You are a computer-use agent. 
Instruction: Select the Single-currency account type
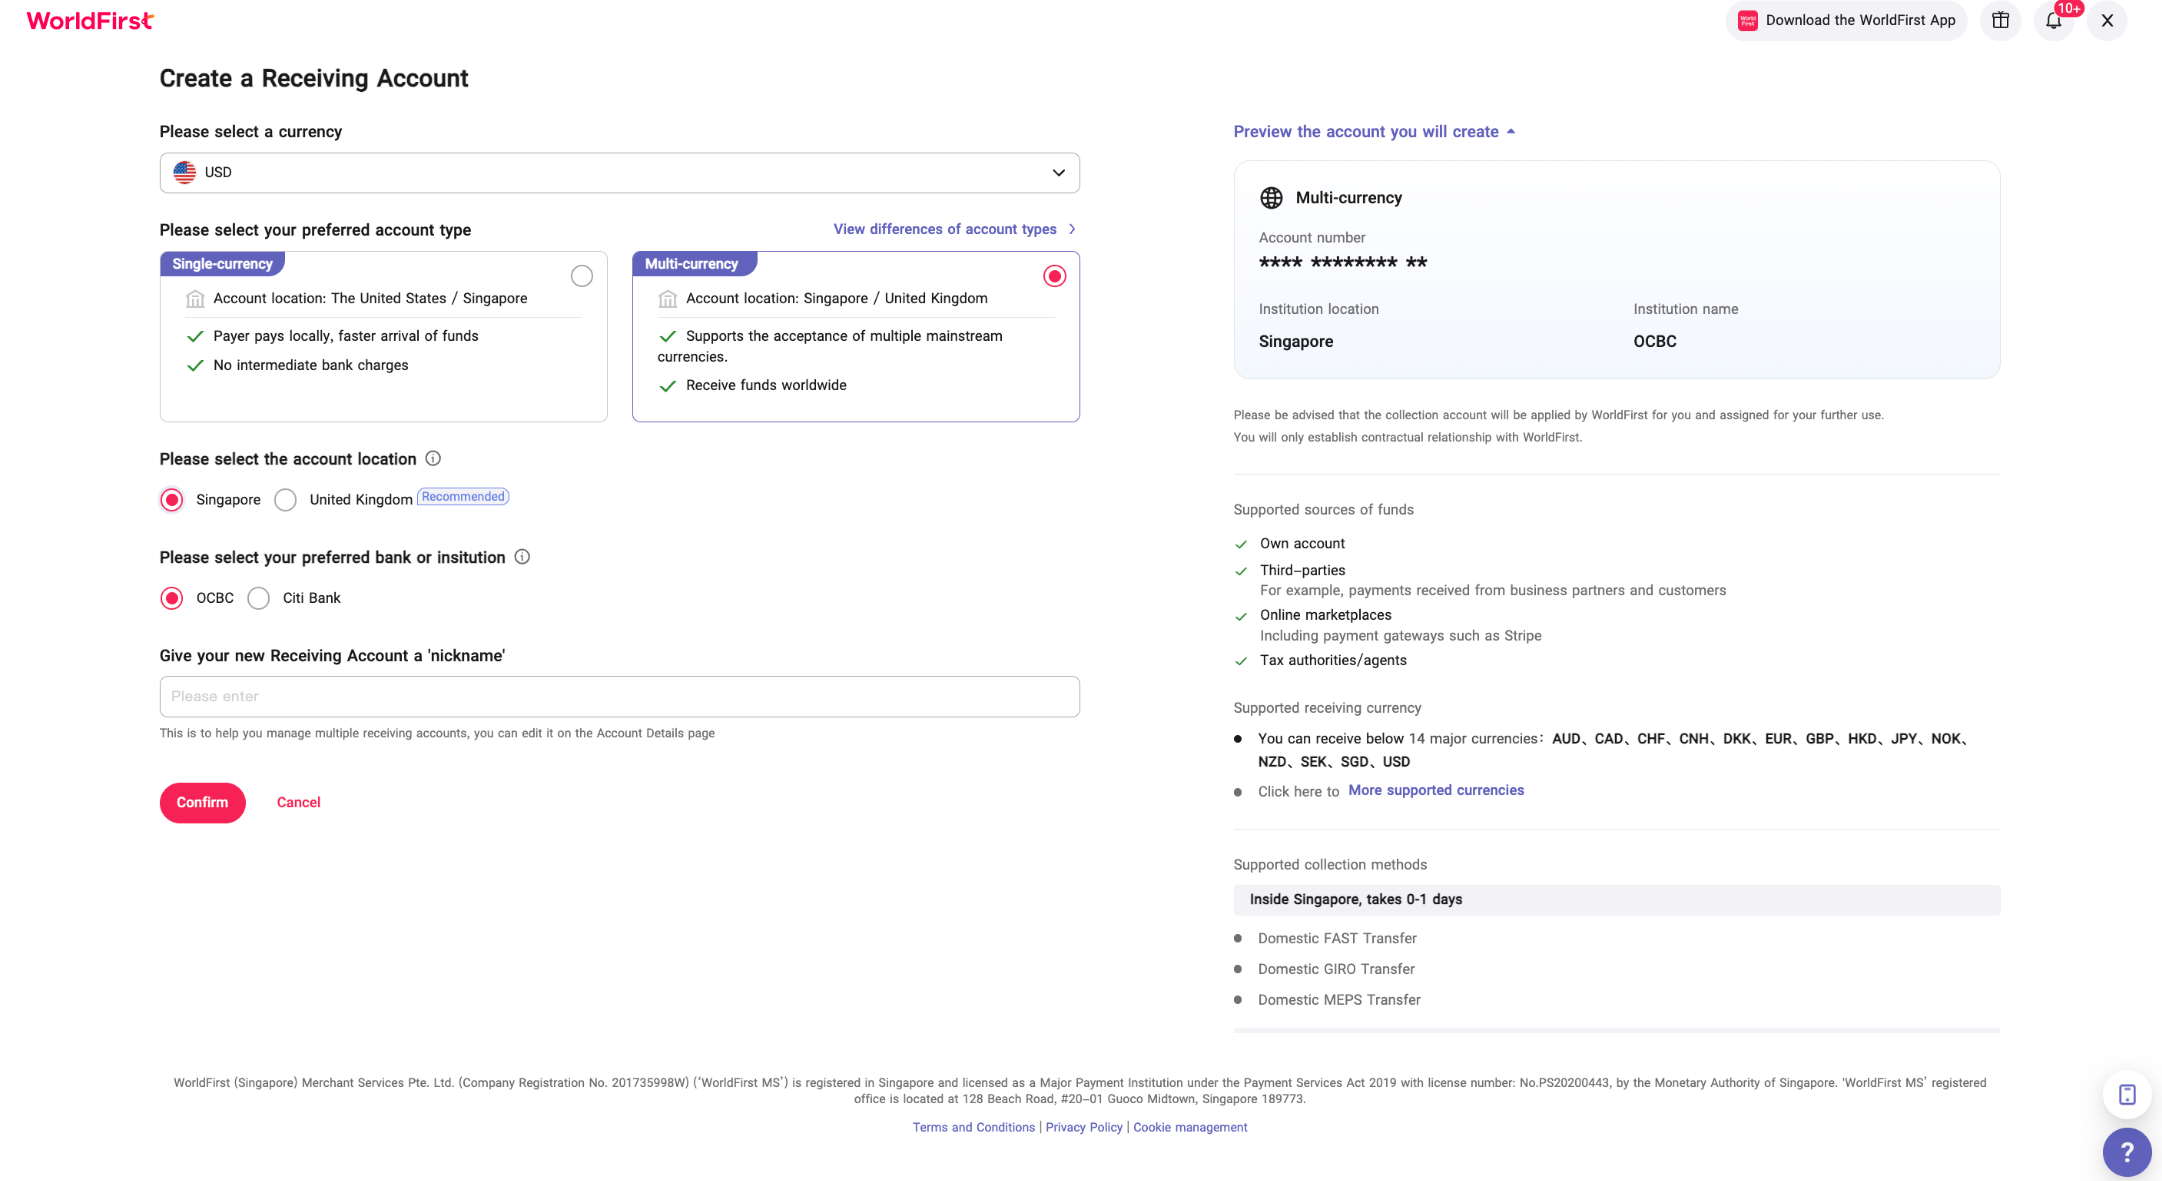(x=581, y=276)
